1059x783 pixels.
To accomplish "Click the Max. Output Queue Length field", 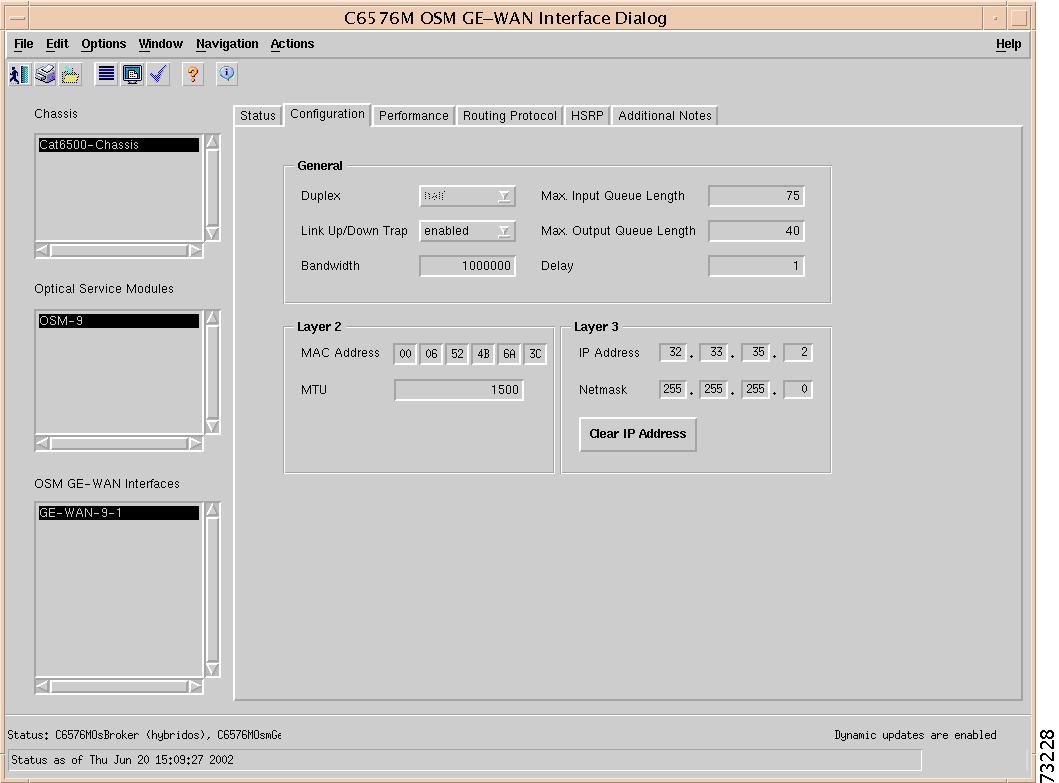I will (756, 231).
